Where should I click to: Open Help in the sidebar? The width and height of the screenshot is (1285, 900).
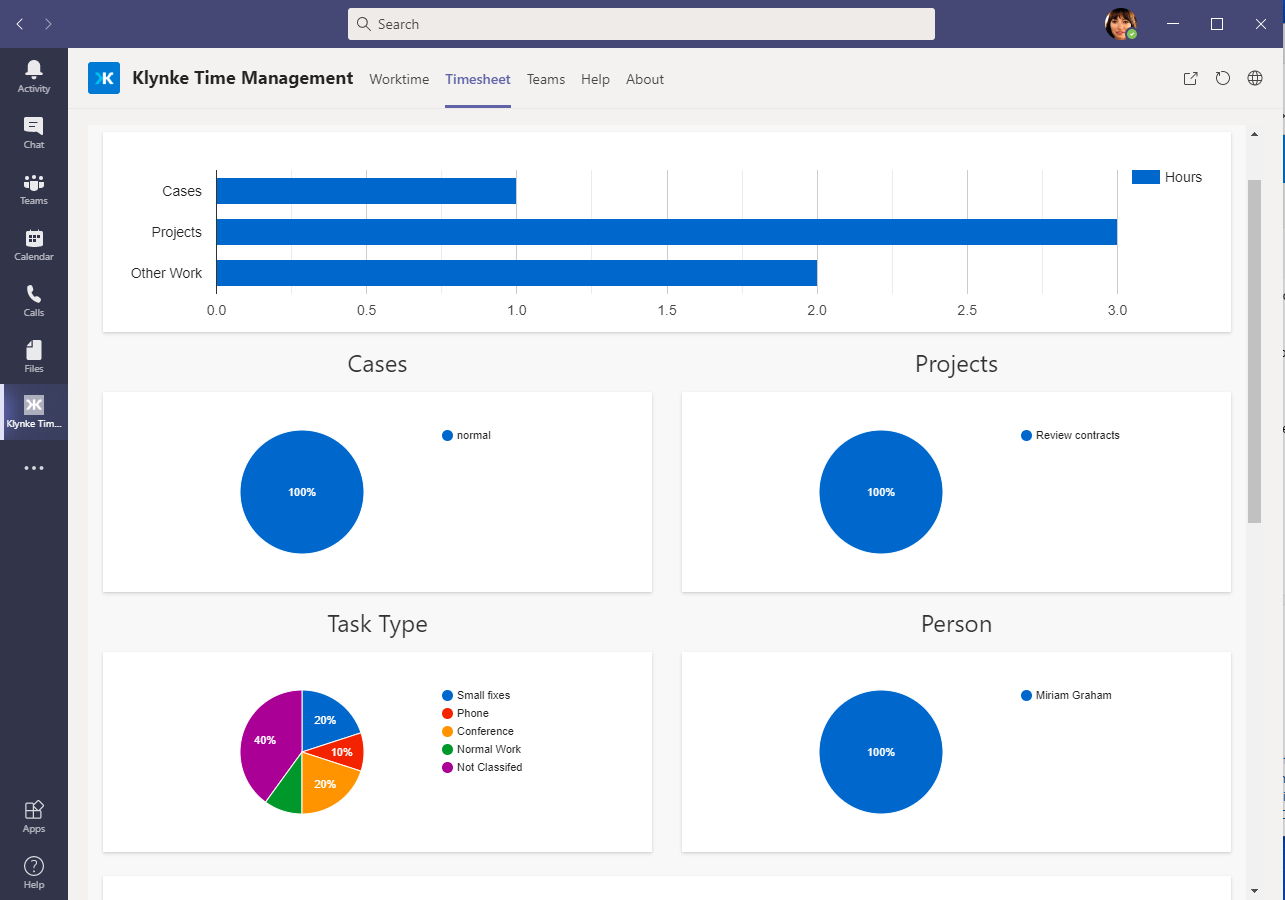(34, 872)
